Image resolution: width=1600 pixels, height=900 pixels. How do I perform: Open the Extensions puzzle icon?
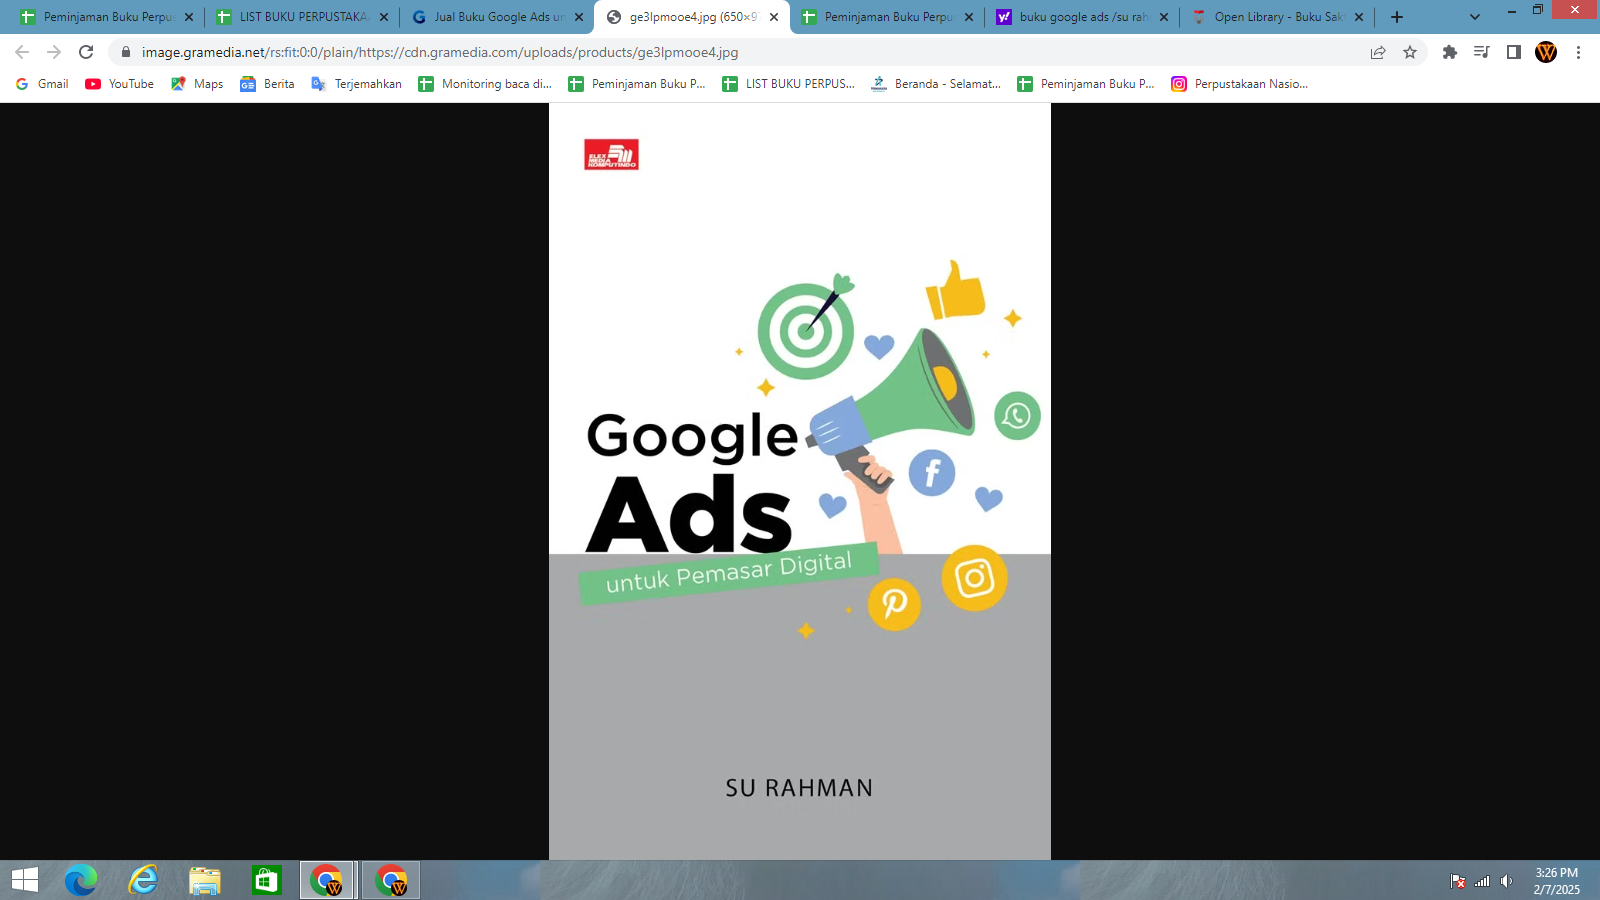(x=1449, y=52)
